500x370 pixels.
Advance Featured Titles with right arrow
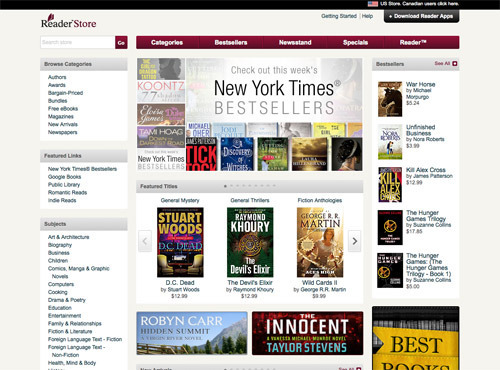(x=355, y=241)
